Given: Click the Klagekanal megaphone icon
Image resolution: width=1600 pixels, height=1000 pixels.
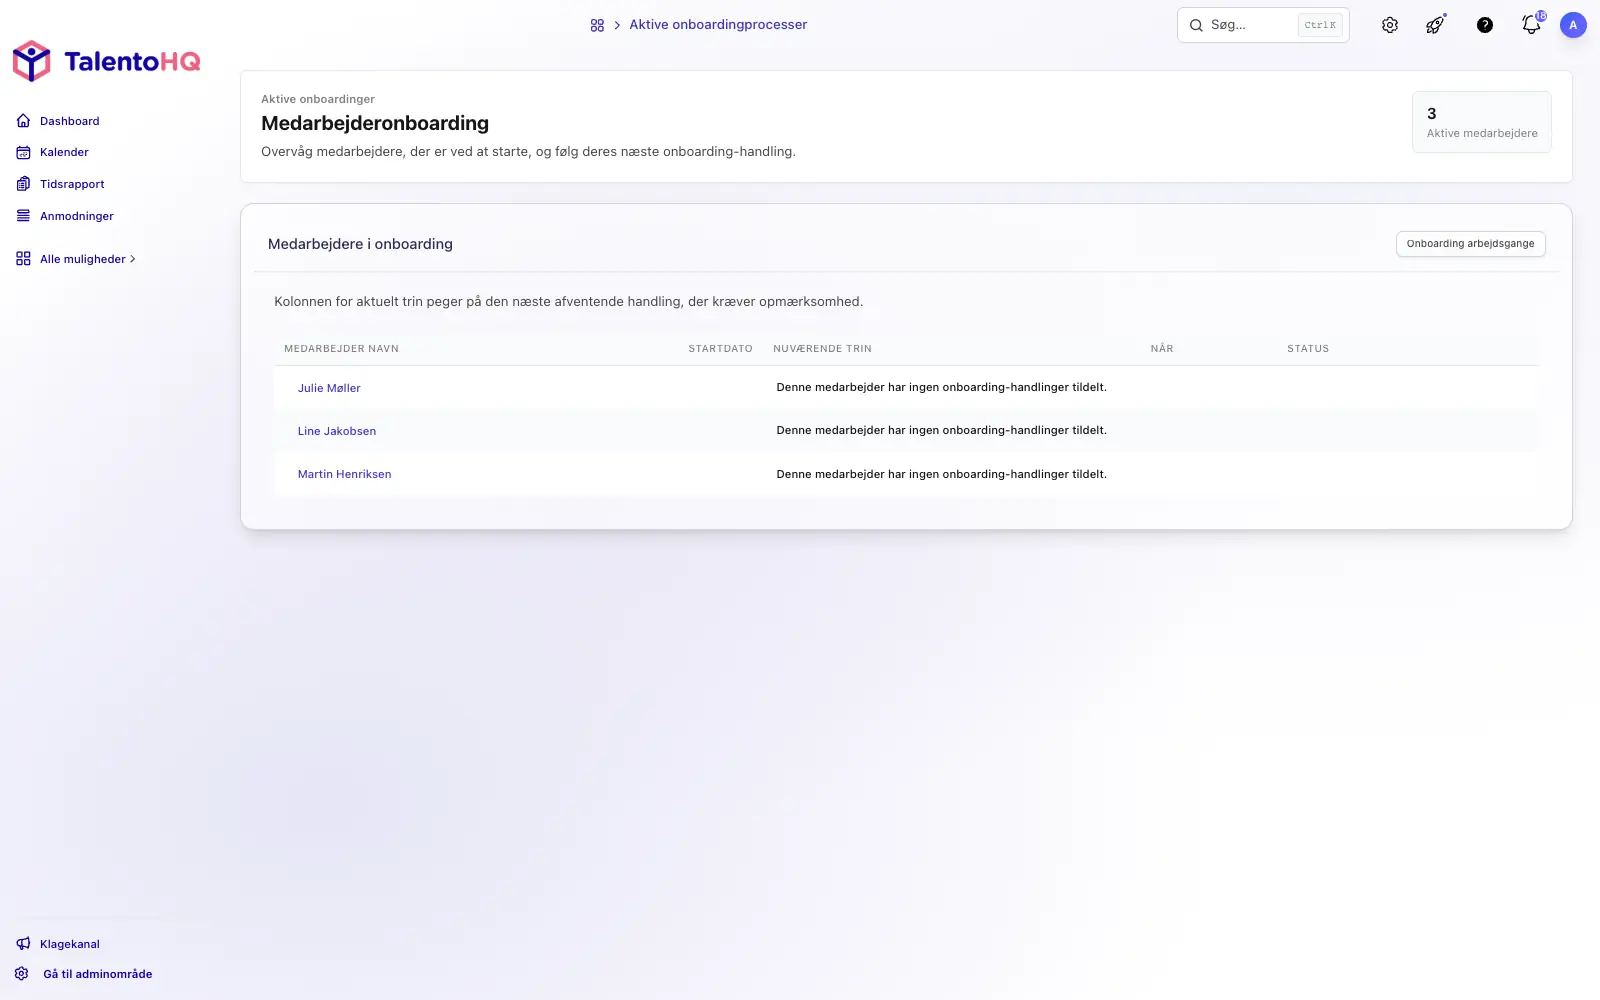Looking at the screenshot, I should 23,944.
